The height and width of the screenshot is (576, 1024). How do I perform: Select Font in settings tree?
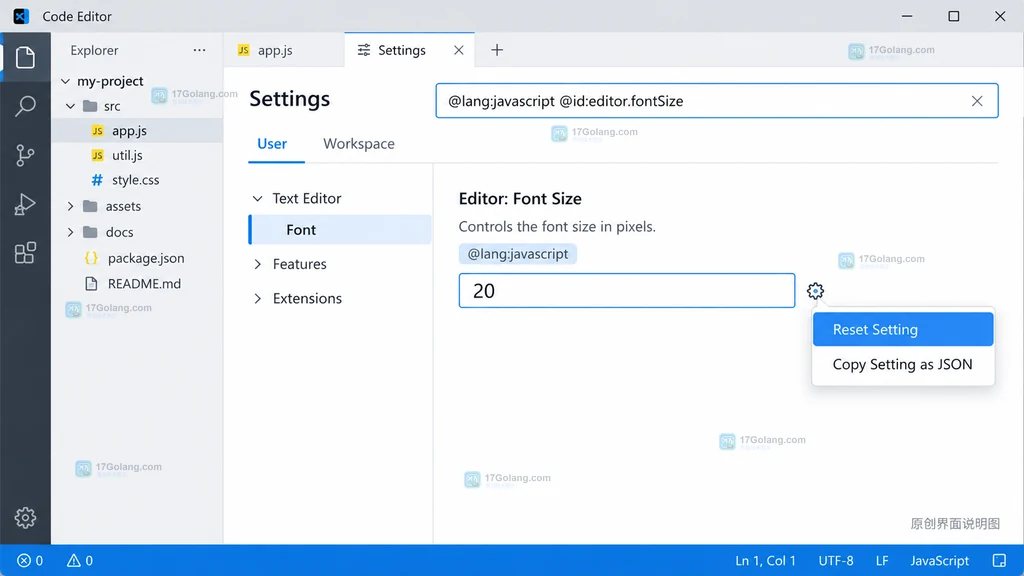pos(340,230)
